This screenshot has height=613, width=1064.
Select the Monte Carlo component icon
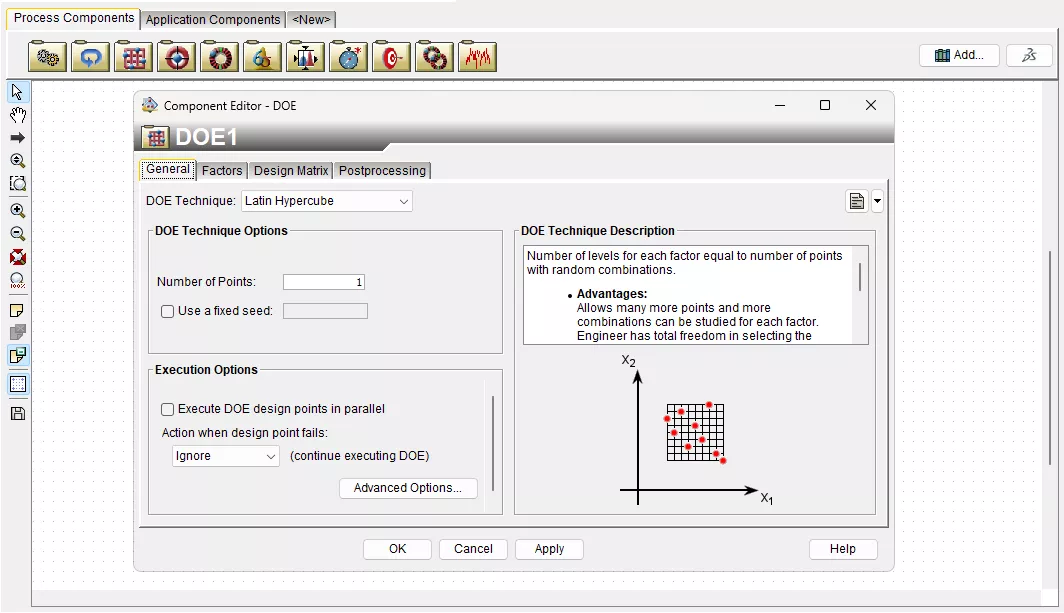[220, 57]
